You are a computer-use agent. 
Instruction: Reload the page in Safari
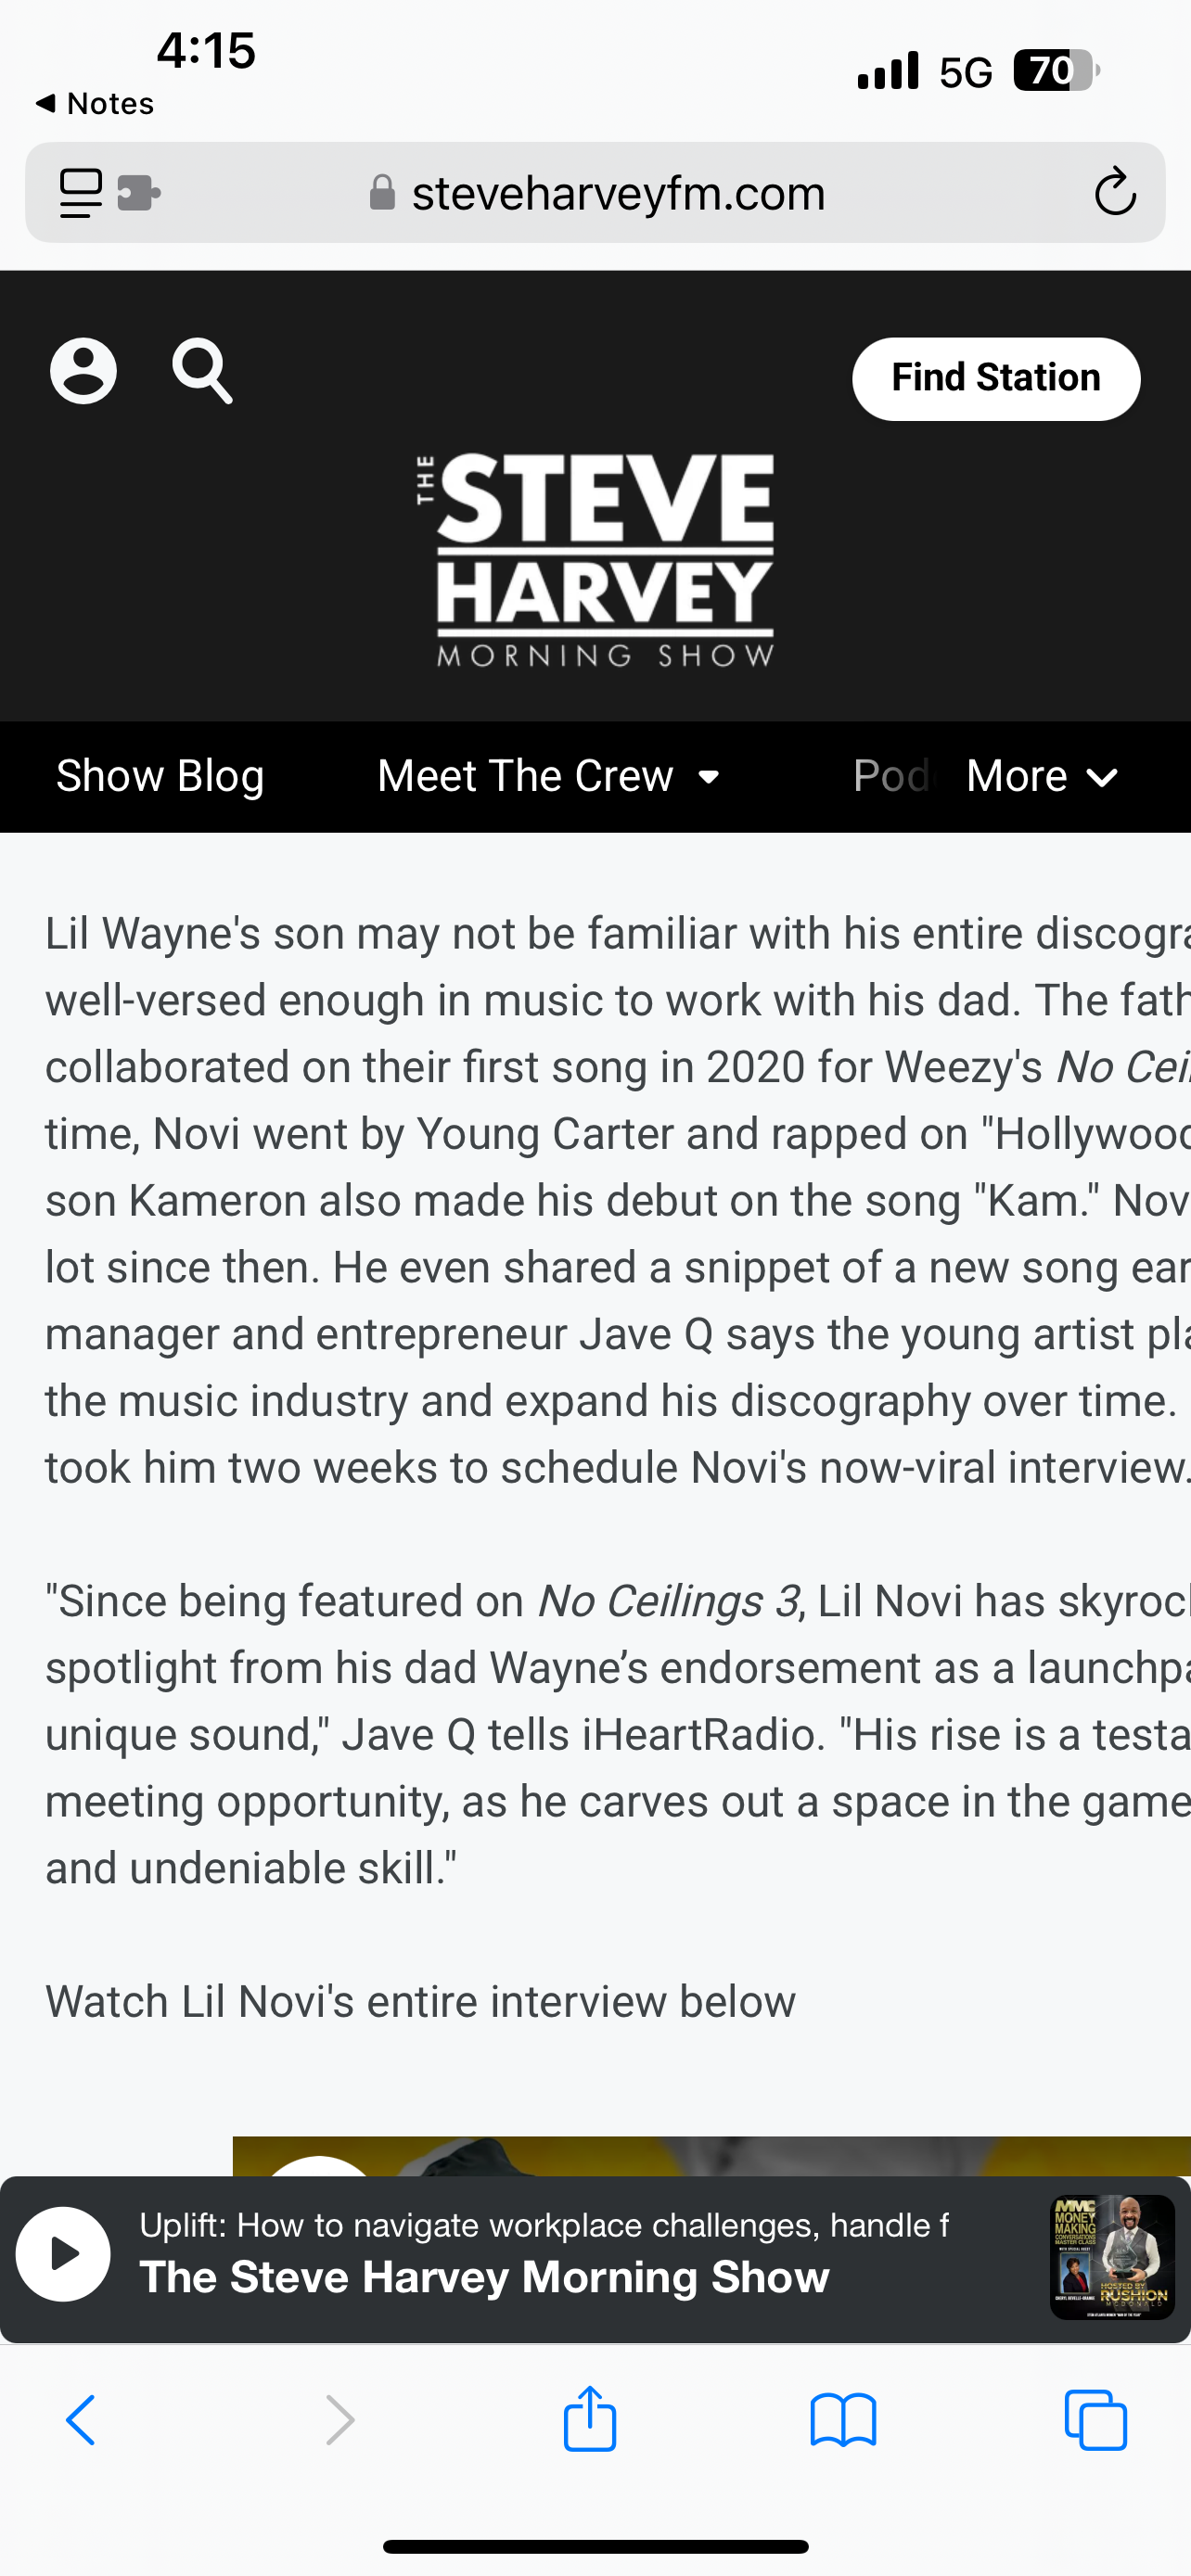pos(1114,192)
